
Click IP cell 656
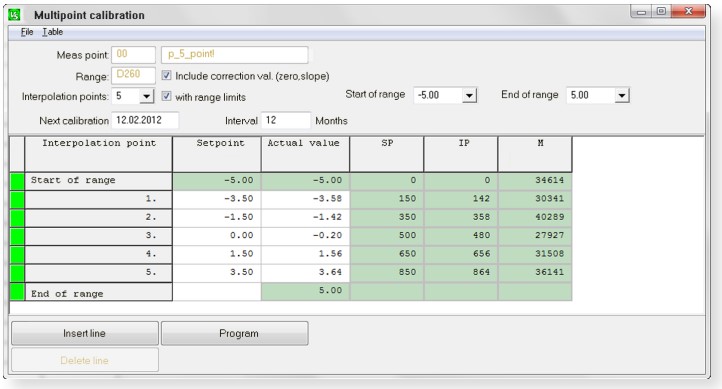[x=461, y=255]
